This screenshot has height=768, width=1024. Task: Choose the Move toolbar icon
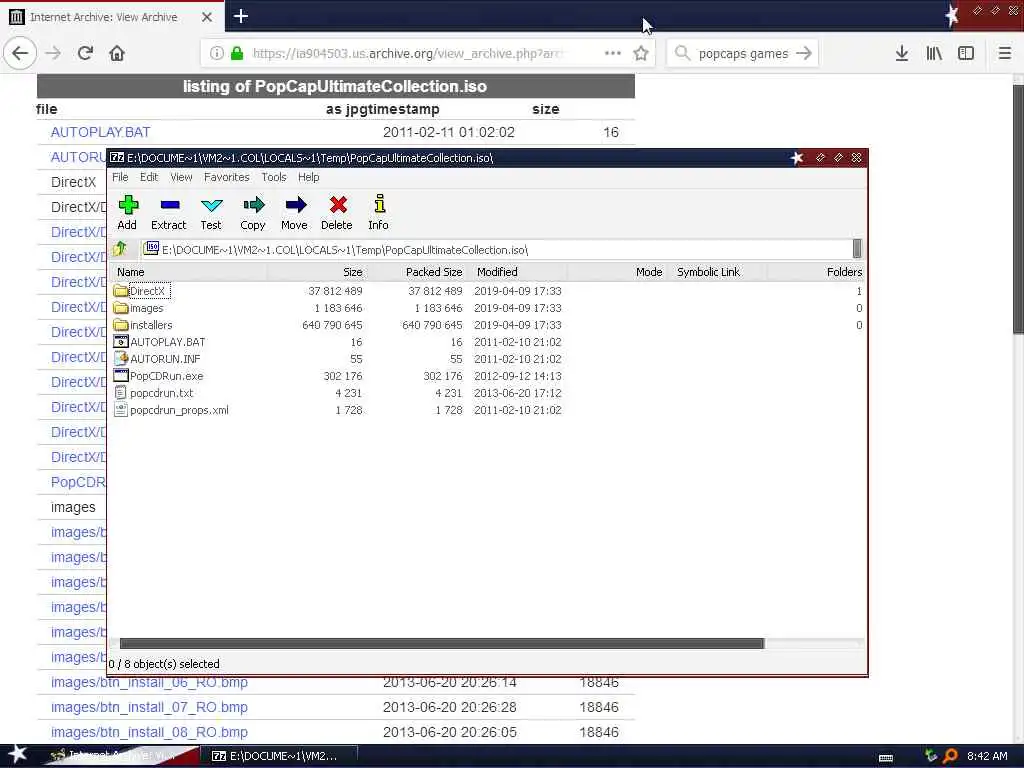[295, 205]
